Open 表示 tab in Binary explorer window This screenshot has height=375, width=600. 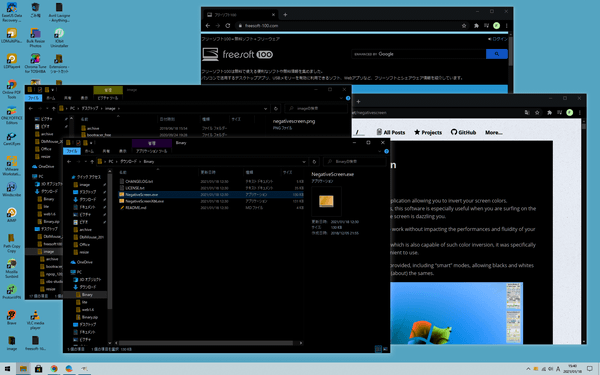(122, 151)
